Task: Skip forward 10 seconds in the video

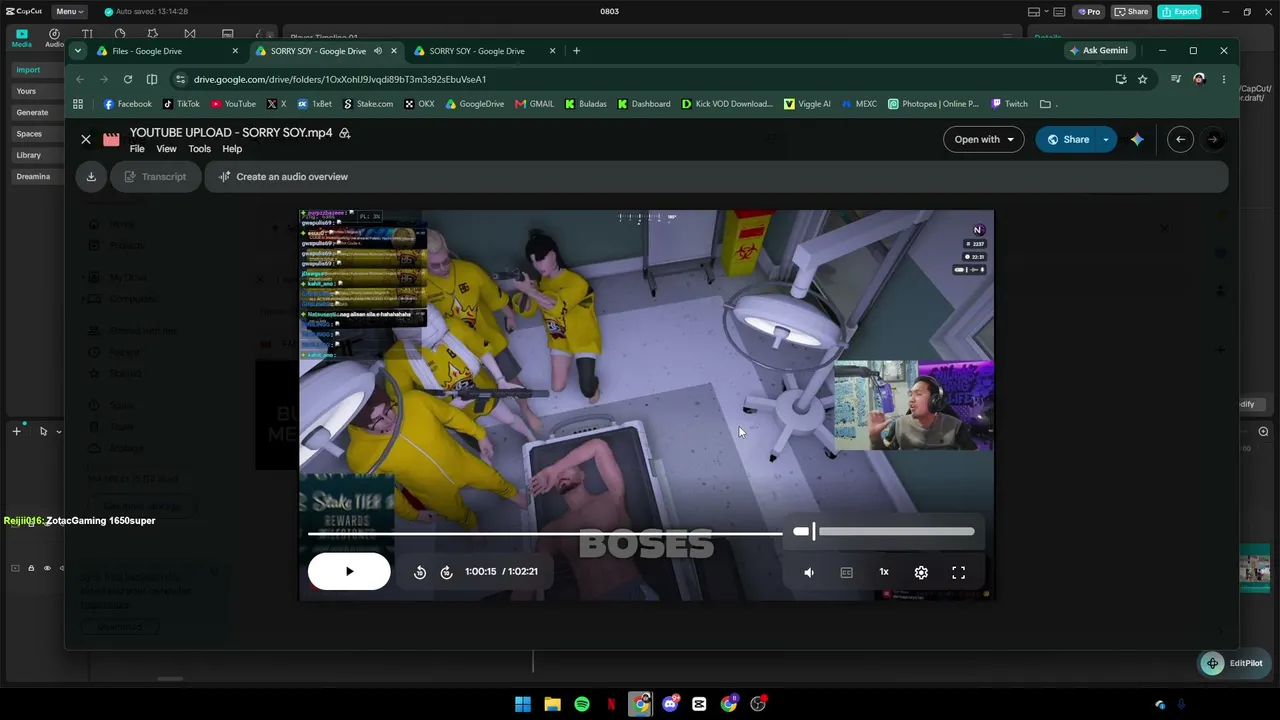Action: coord(446,572)
